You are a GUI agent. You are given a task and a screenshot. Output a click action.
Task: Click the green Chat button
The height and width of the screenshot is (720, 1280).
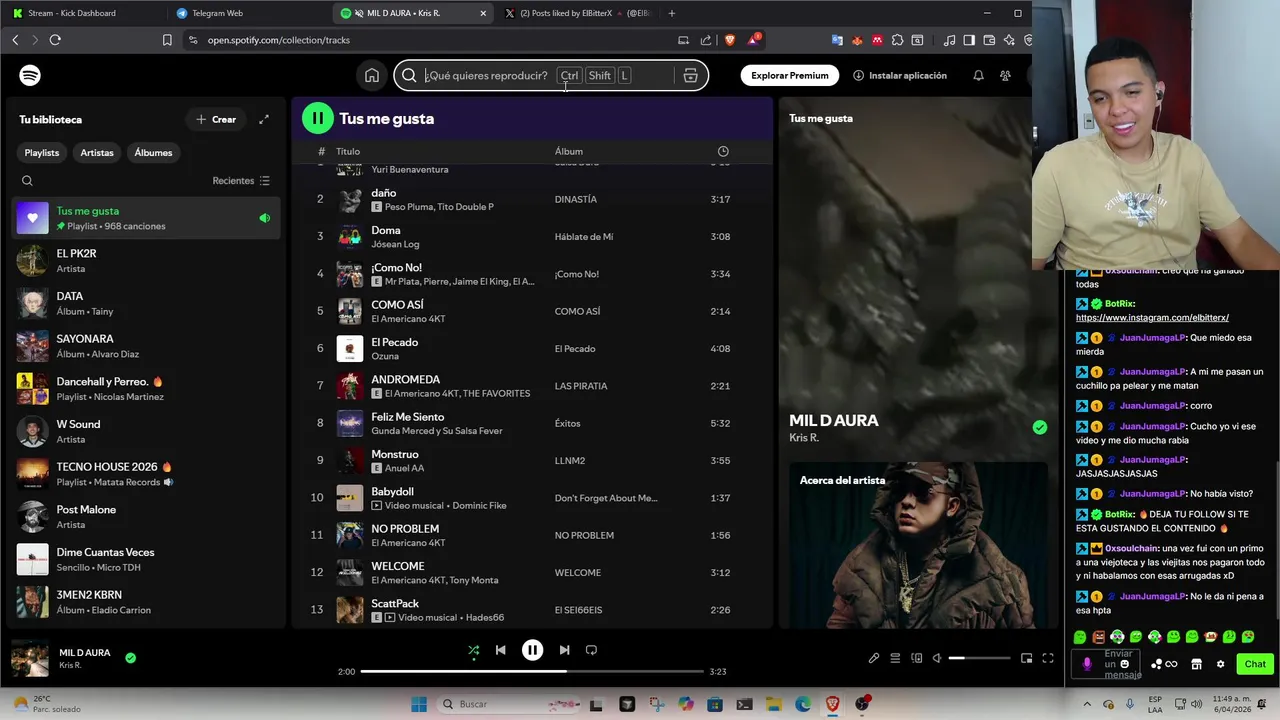pyautogui.click(x=1255, y=664)
